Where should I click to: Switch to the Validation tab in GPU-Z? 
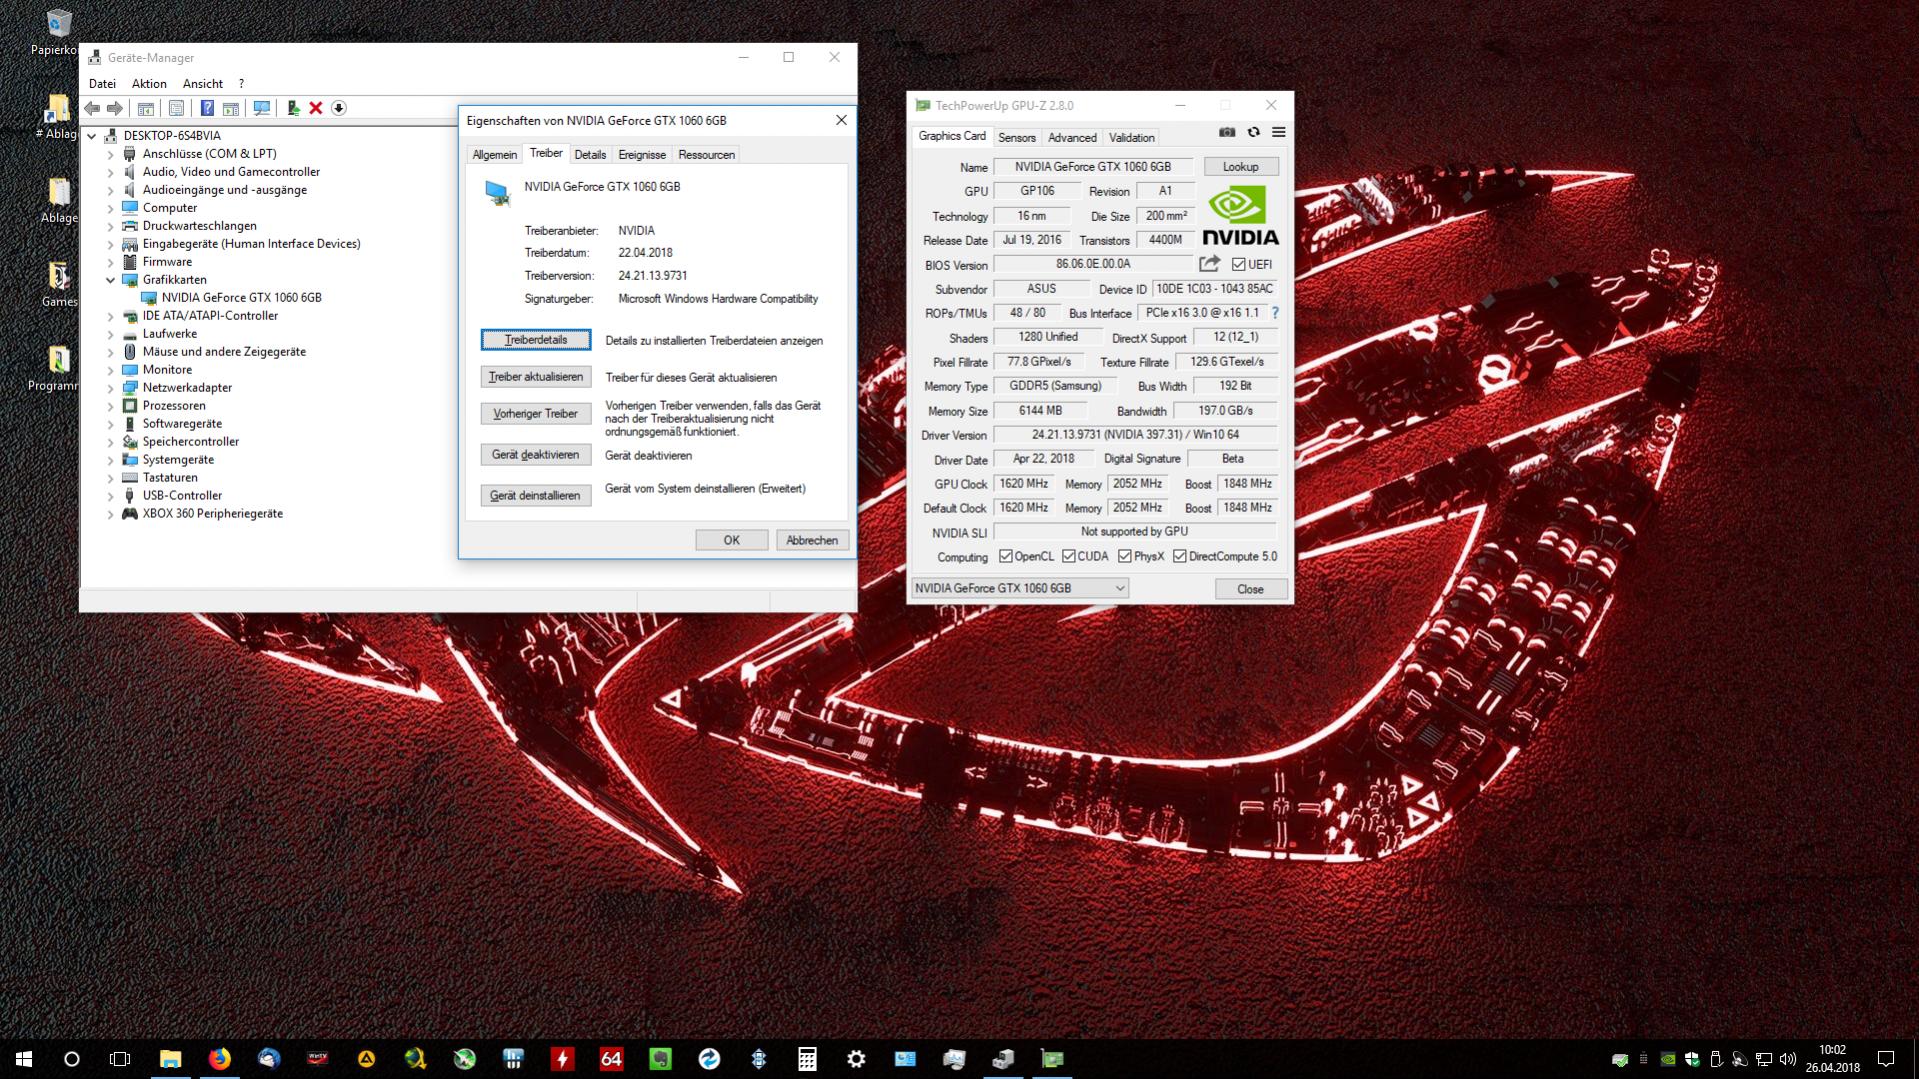(1132, 138)
